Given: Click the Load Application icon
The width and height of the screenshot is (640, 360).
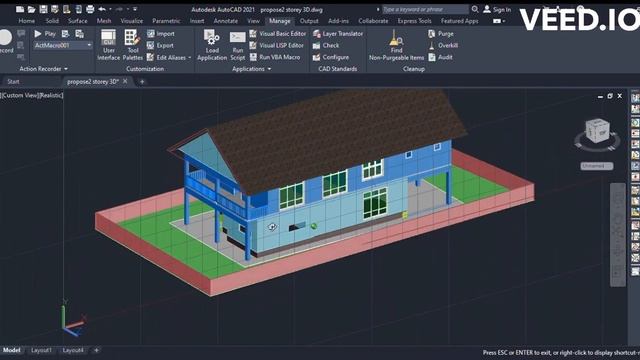Looking at the screenshot, I should point(212,45).
